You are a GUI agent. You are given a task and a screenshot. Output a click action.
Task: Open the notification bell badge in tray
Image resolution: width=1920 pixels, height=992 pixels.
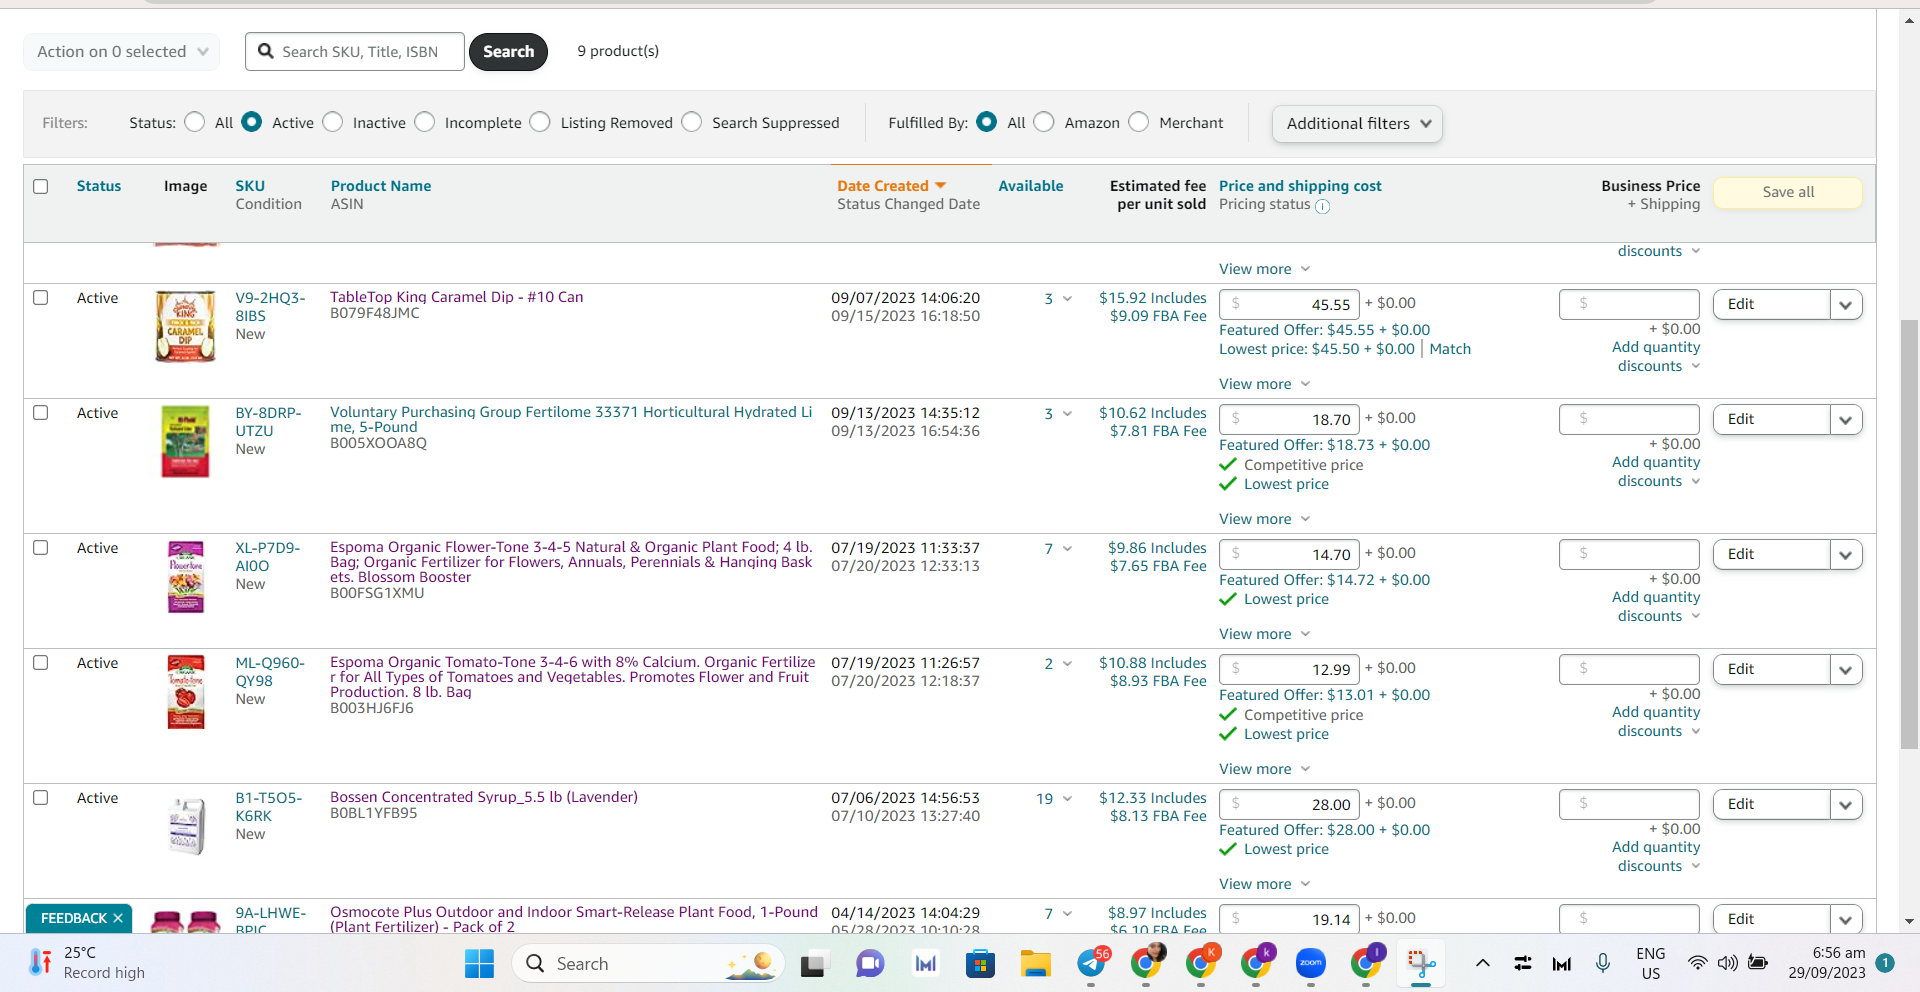[x=1885, y=963]
